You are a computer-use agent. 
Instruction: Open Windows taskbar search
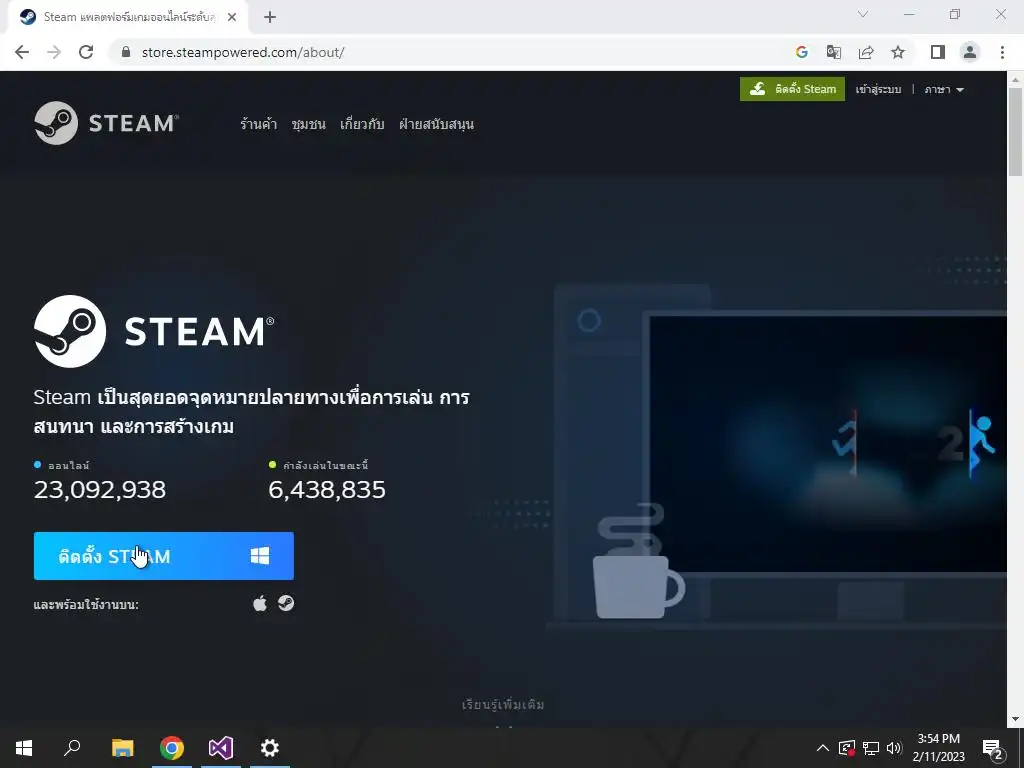click(x=72, y=748)
